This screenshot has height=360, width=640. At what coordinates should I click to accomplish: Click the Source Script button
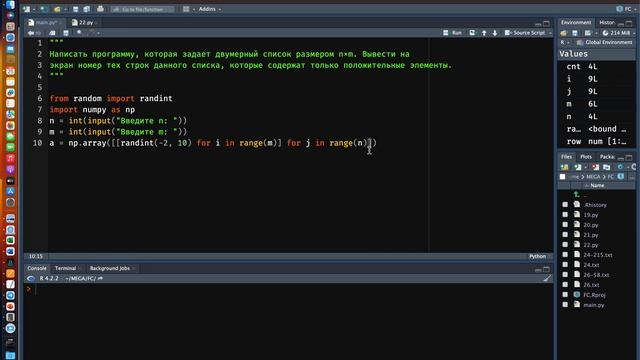tap(525, 33)
